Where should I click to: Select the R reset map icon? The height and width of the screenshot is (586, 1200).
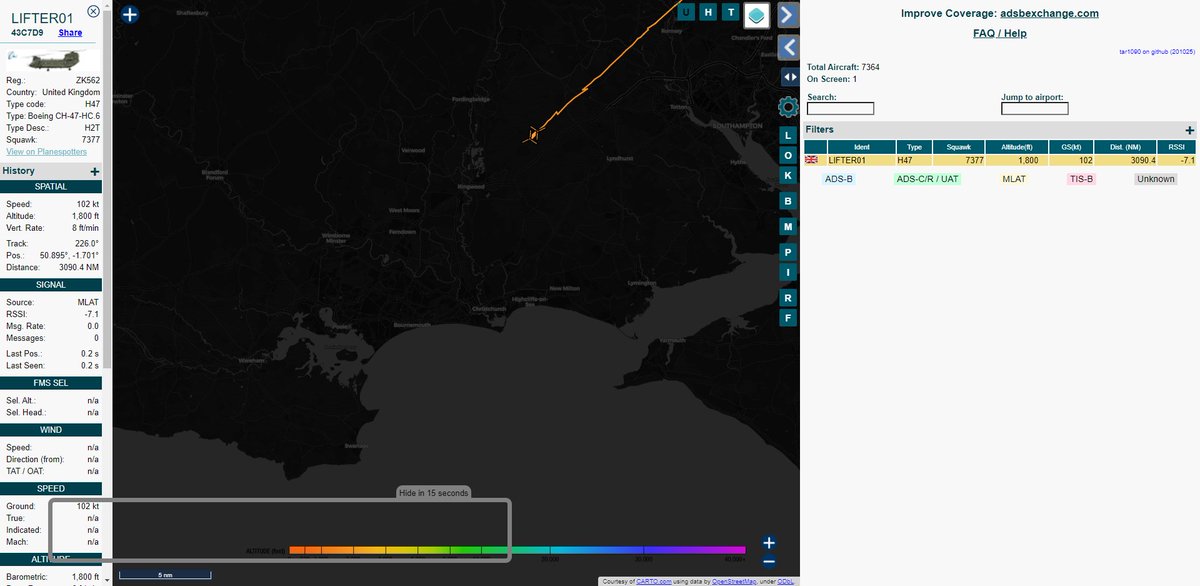click(x=787, y=297)
